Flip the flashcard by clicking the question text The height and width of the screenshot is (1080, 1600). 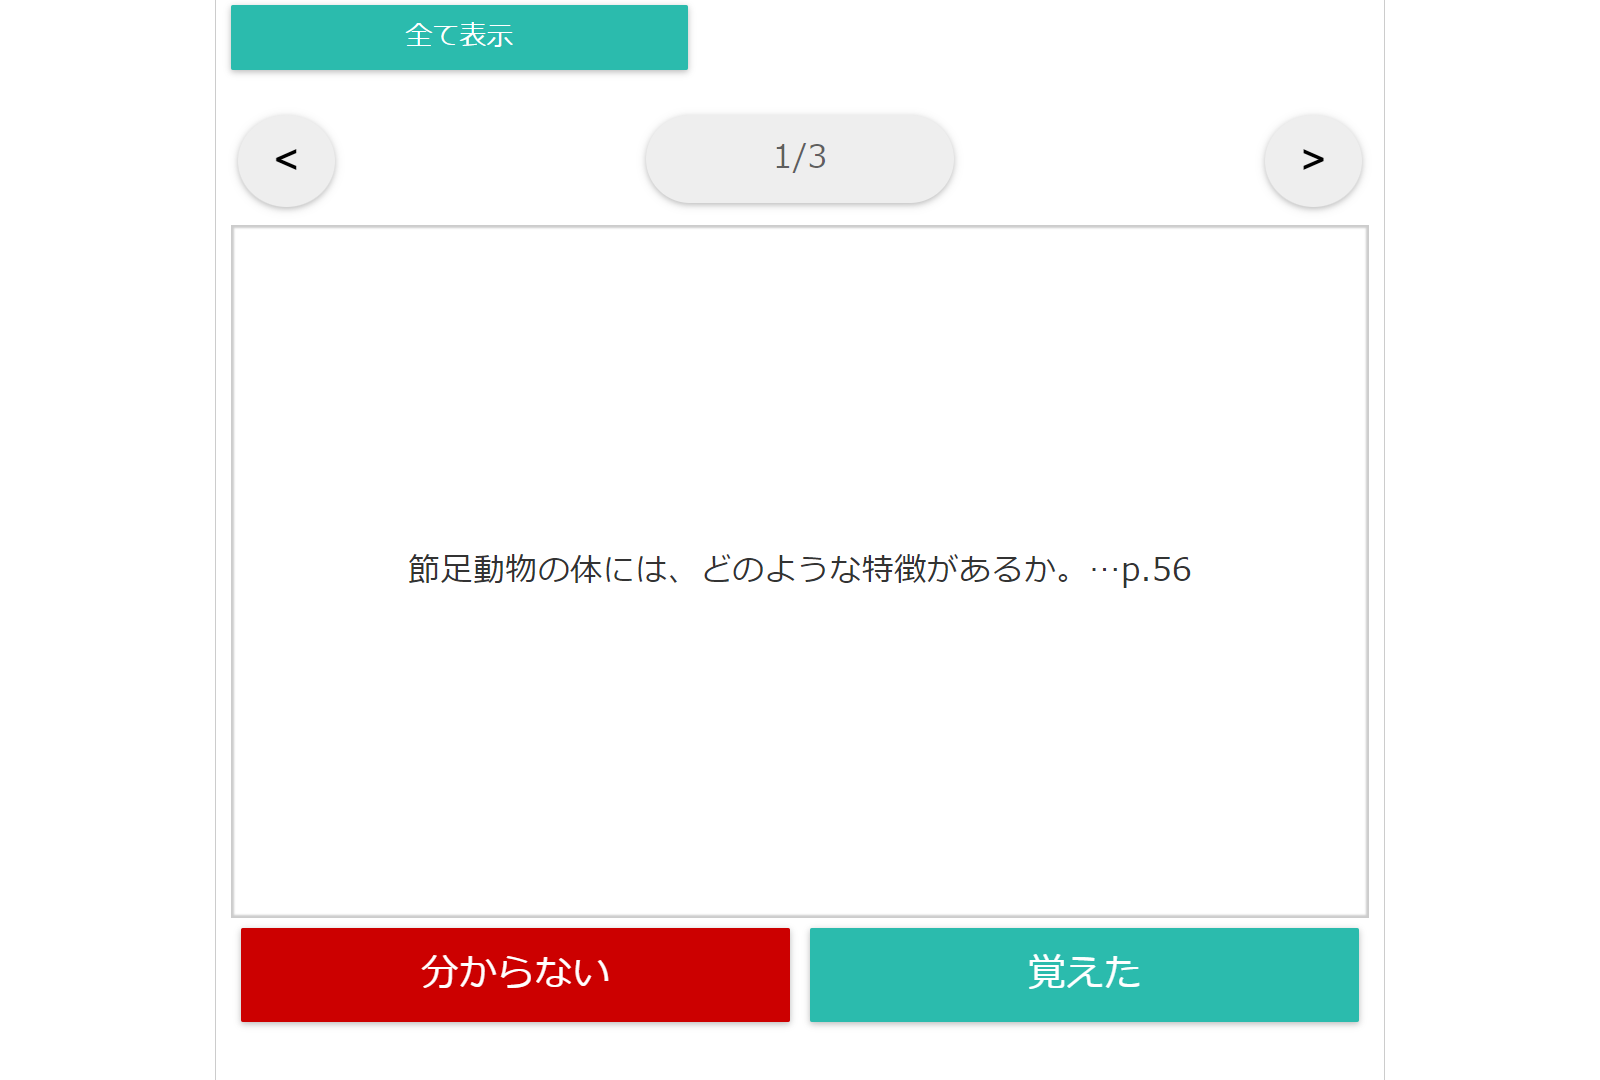pyautogui.click(x=799, y=569)
